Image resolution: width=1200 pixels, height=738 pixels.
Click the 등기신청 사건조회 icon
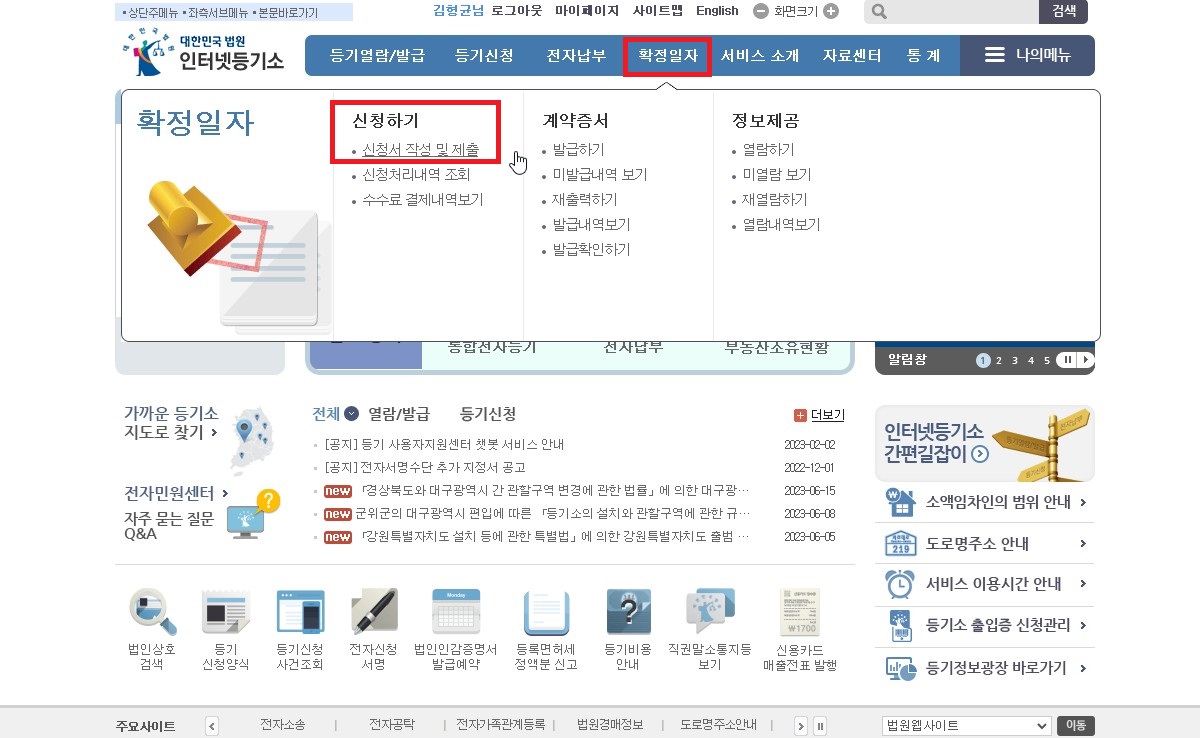tap(299, 612)
